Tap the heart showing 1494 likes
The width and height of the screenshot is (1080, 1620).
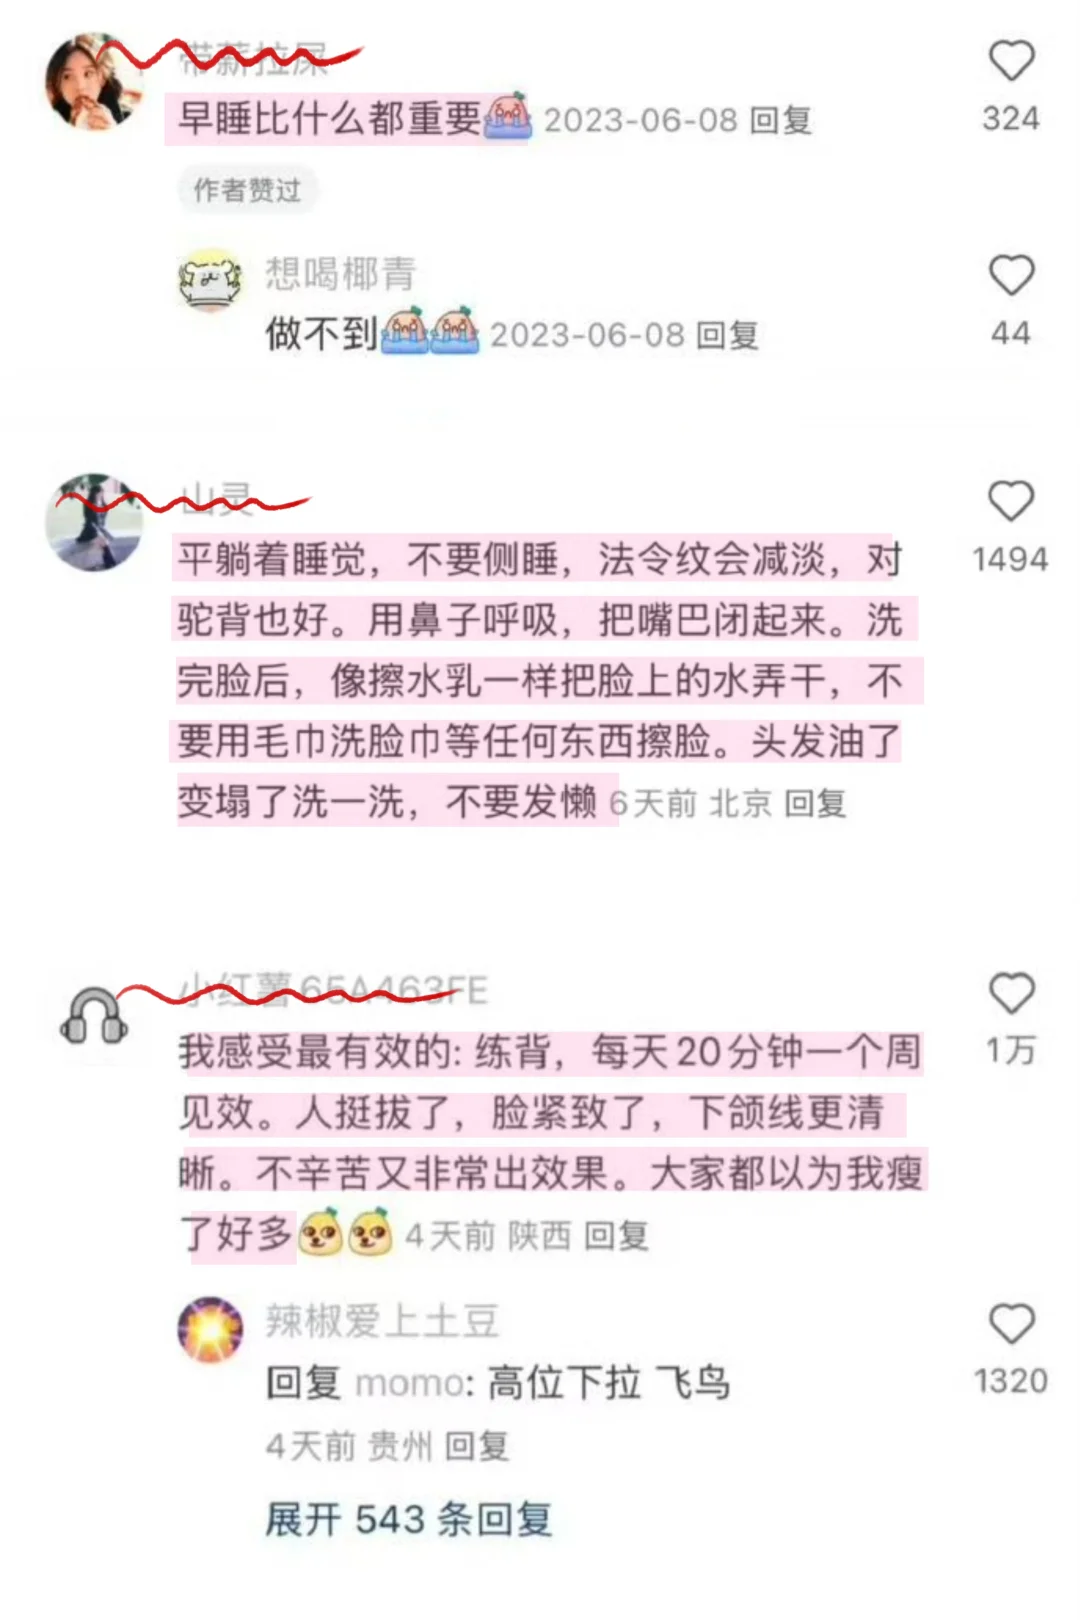[x=1011, y=502]
